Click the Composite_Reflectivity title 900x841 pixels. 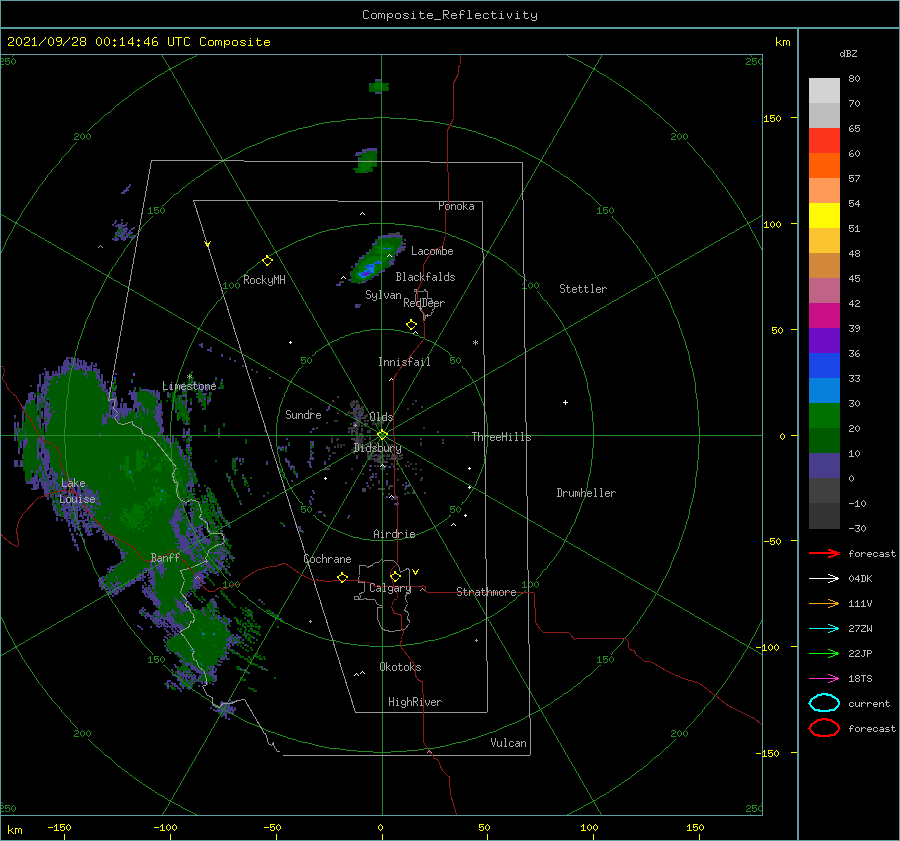coord(450,15)
